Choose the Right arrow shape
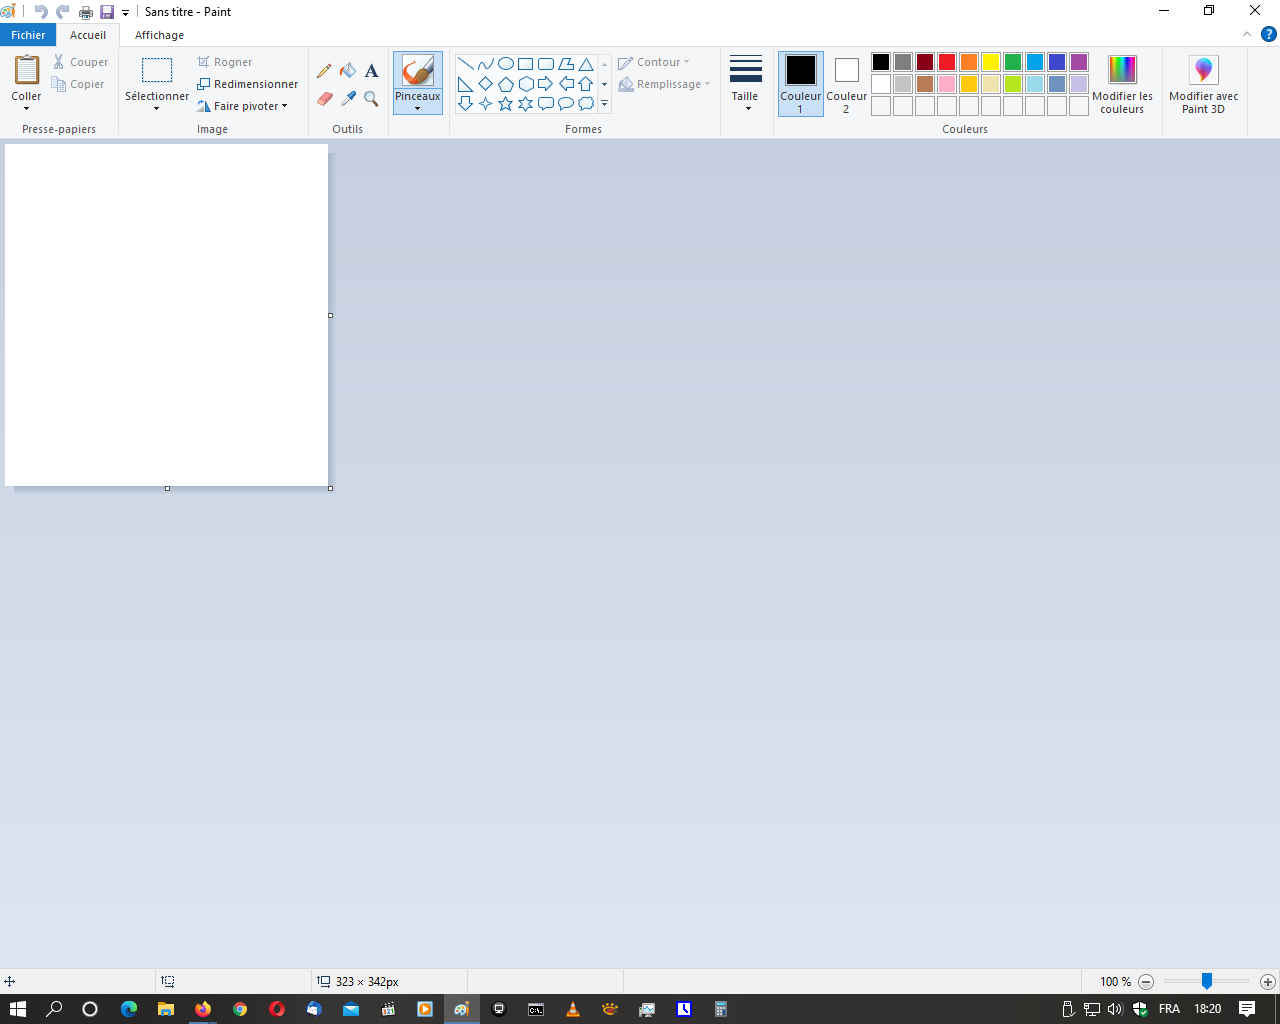Viewport: 1280px width, 1024px height. [546, 84]
